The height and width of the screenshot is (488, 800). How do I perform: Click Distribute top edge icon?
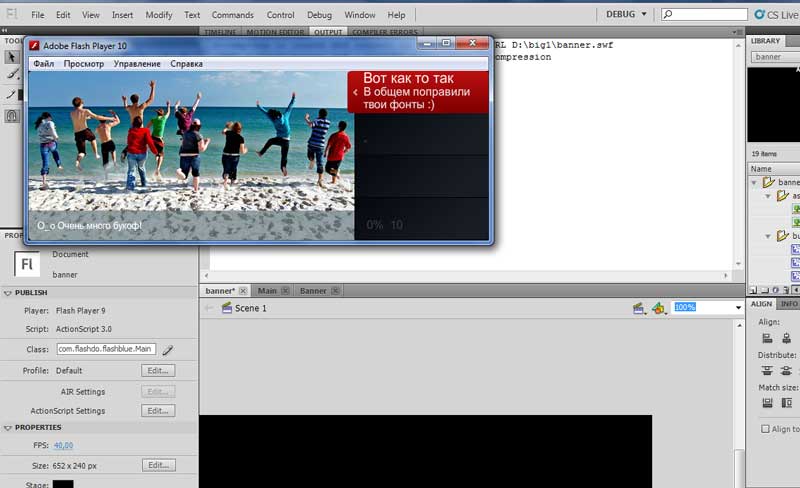[x=767, y=371]
